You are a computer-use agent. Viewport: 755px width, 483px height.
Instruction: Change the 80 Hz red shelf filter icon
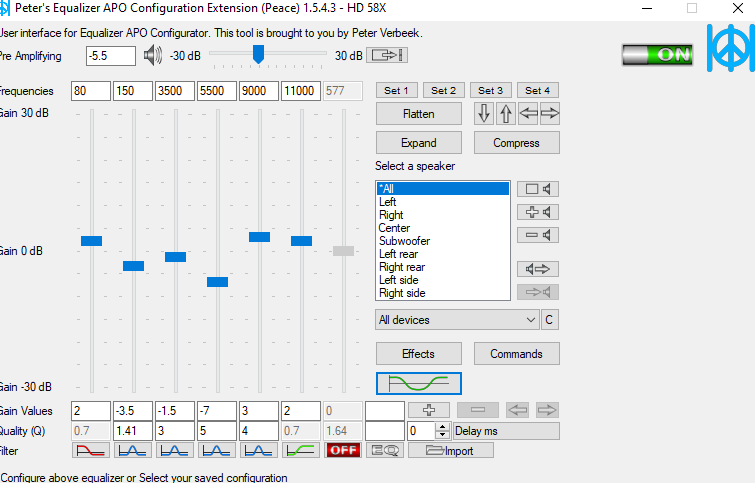point(91,451)
